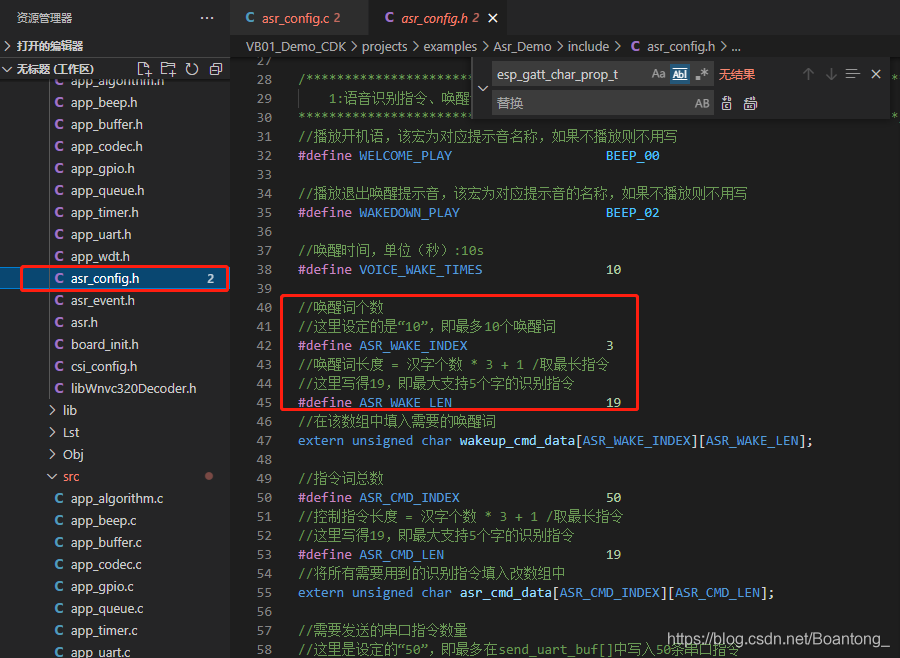Open app_queue.h file

click(x=115, y=191)
